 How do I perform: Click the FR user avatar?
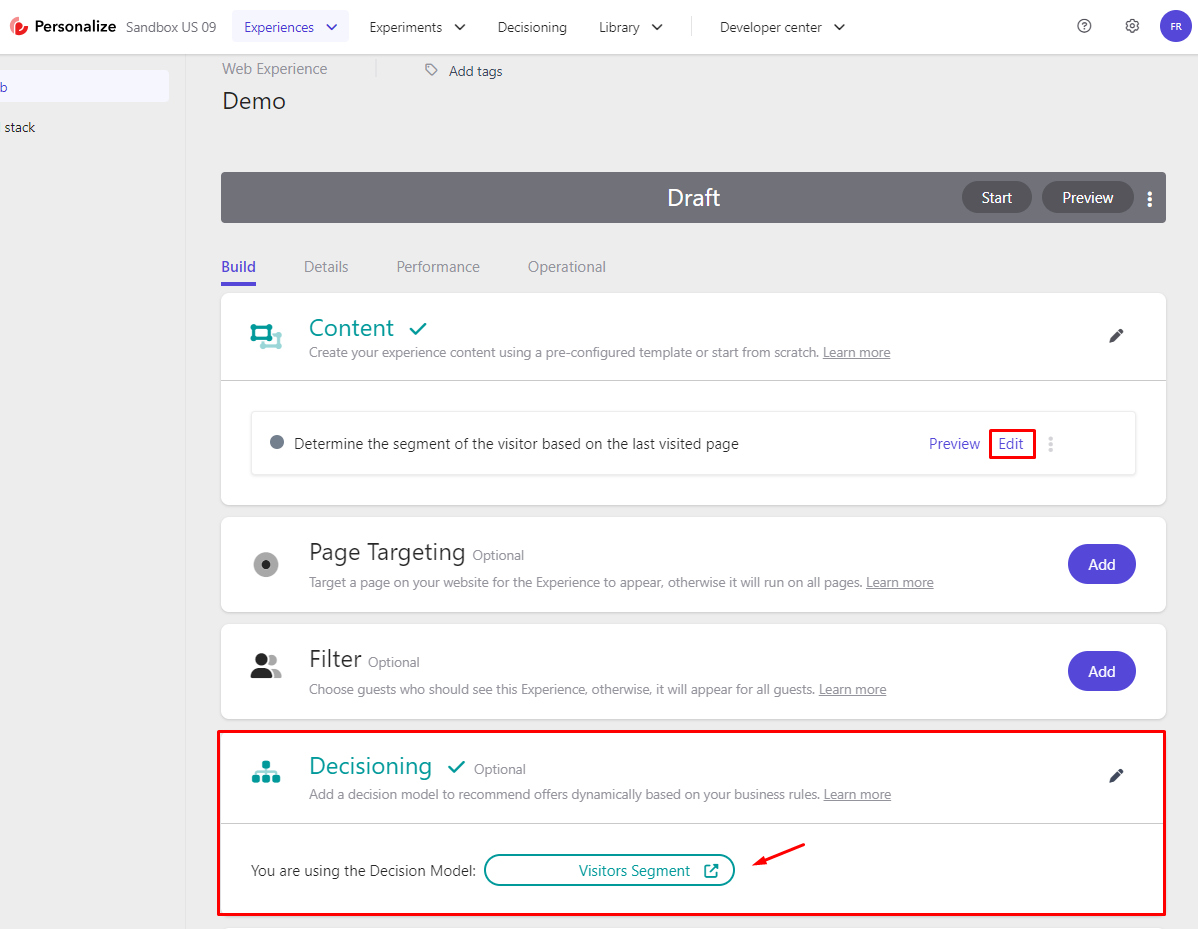click(1176, 26)
